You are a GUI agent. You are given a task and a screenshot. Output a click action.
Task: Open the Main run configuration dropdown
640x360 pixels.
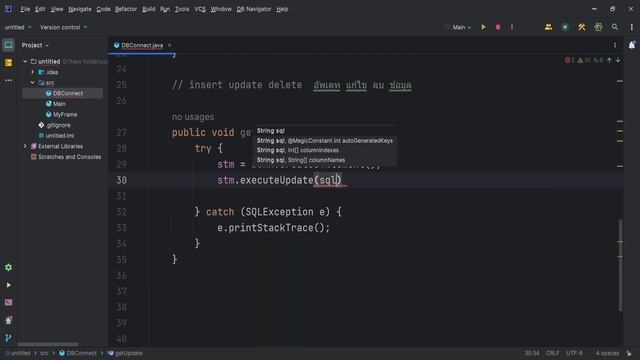coord(462,27)
